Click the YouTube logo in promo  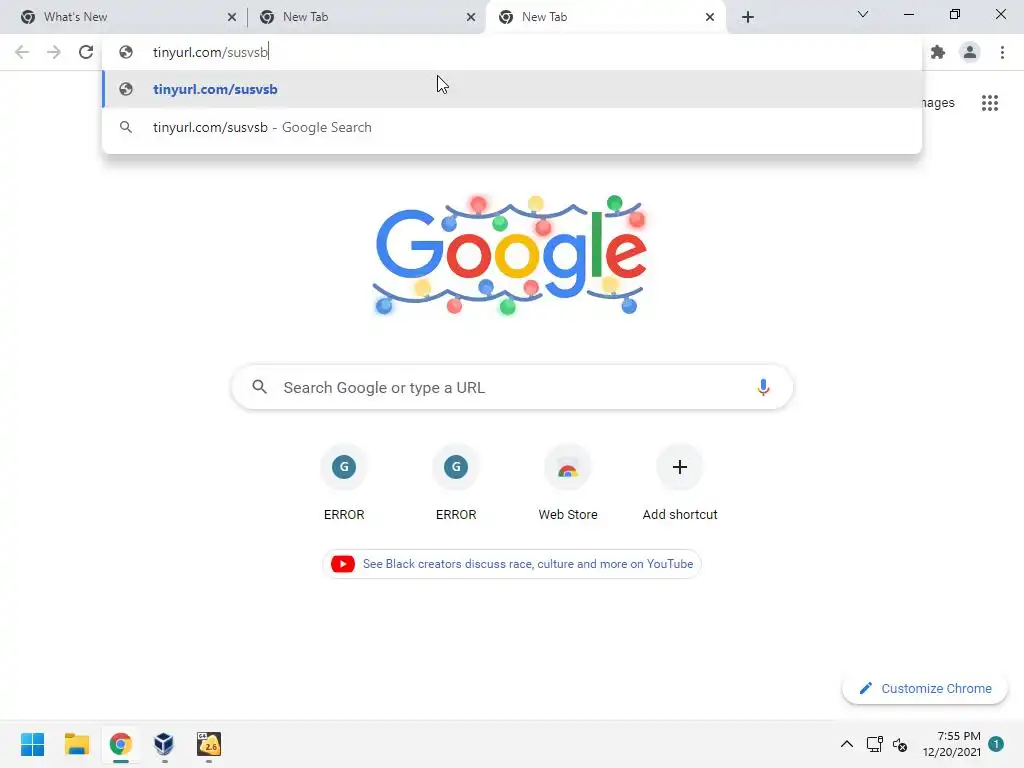(342, 564)
